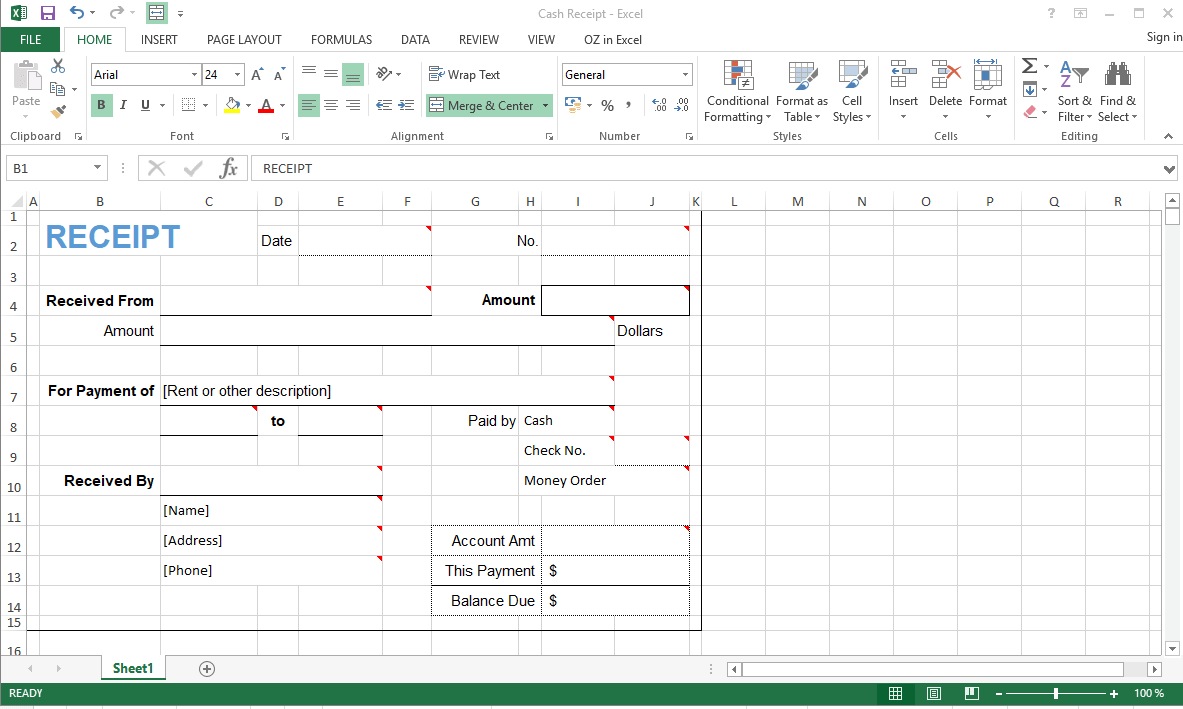Open the Format Painter
This screenshot has width=1183, height=709.
57,112
